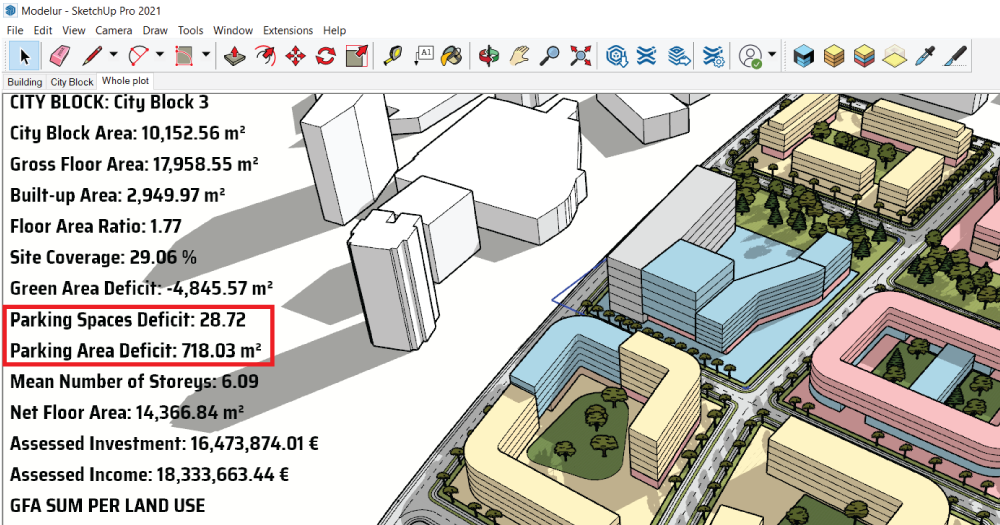Open the 3D Warehouse icon
1000x525 pixels.
pos(617,56)
